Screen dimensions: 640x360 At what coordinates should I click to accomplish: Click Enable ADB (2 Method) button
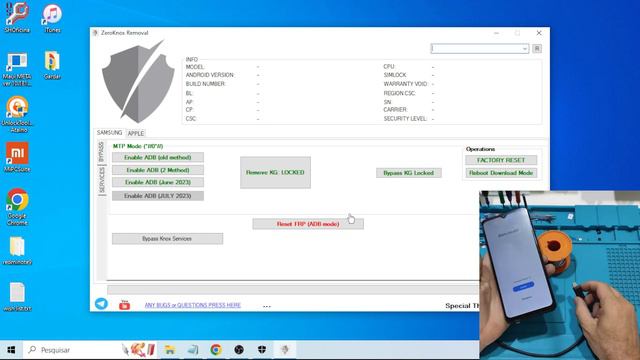point(158,170)
